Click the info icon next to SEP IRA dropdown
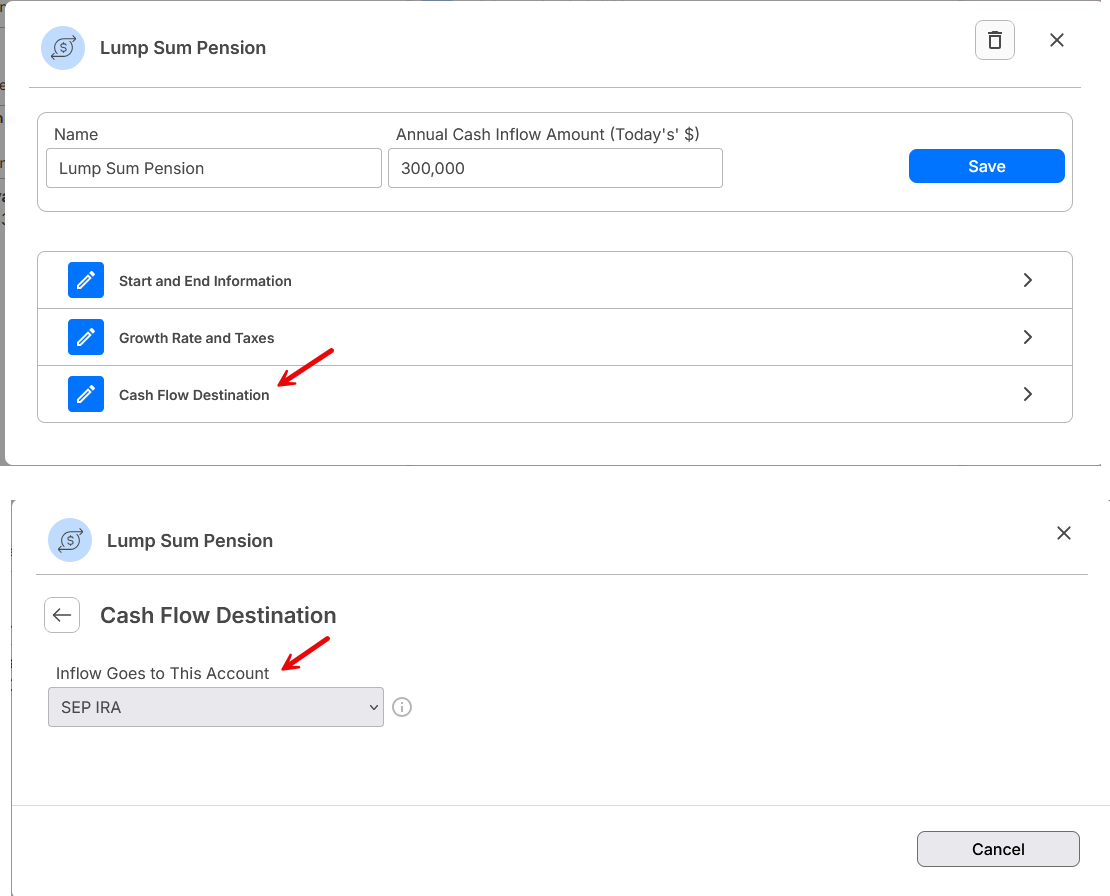This screenshot has height=896, width=1110. click(x=402, y=707)
